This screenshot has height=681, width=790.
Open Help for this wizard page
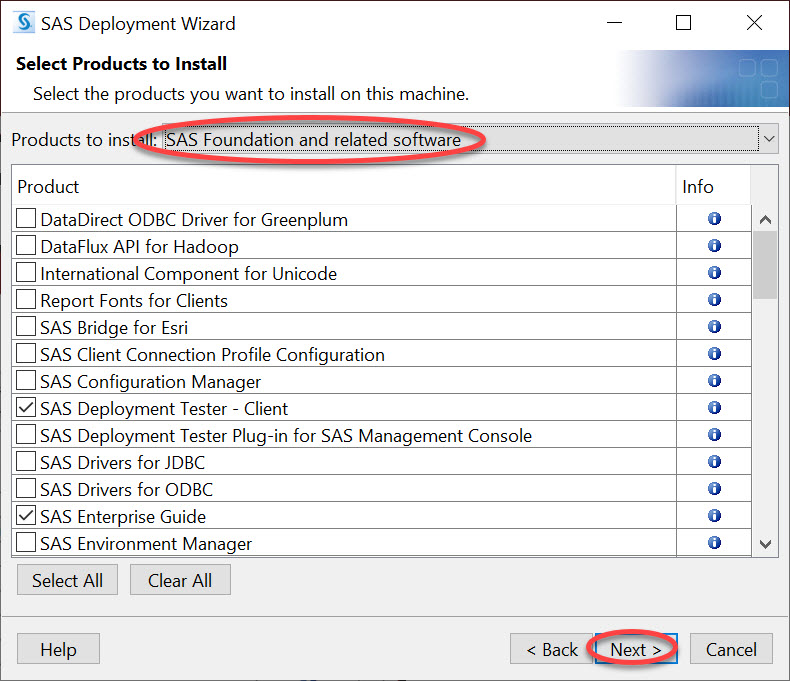pyautogui.click(x=58, y=649)
